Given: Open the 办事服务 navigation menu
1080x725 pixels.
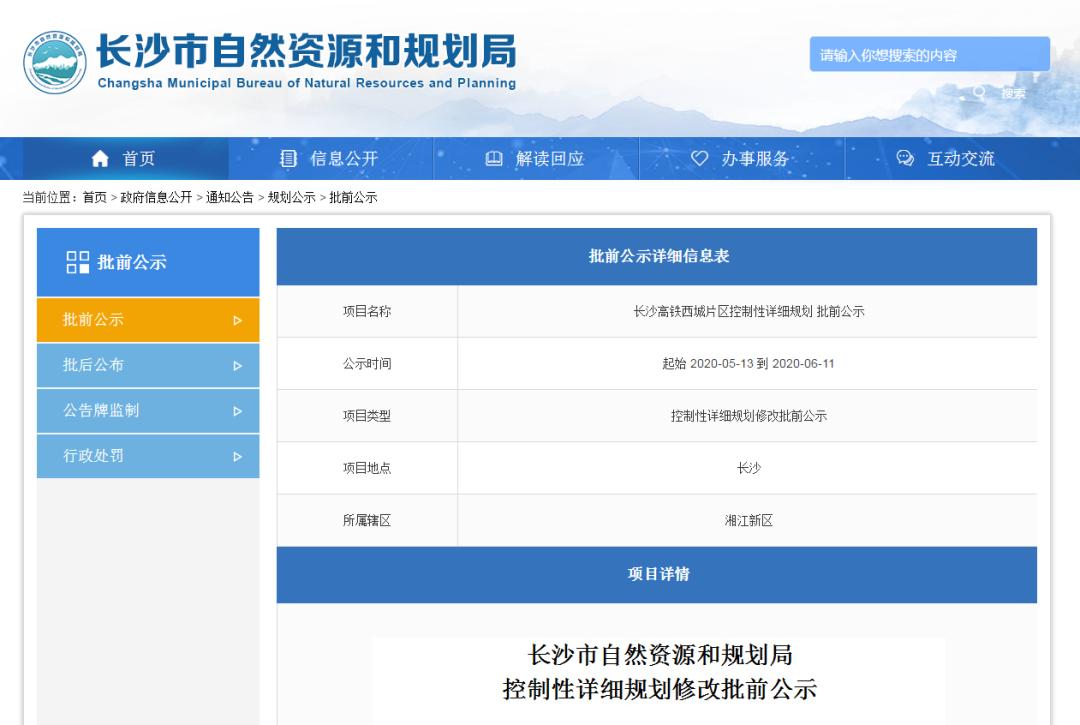Looking at the screenshot, I should (x=755, y=159).
